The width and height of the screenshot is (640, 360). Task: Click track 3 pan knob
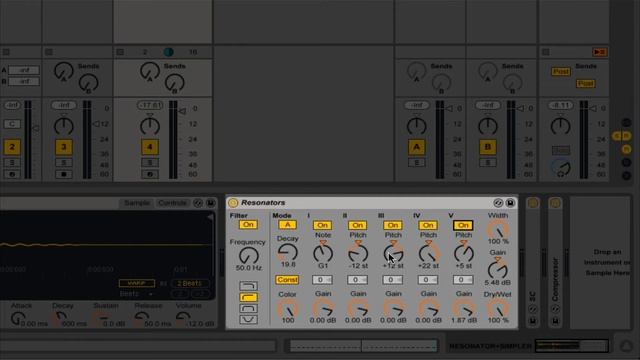click(64, 126)
